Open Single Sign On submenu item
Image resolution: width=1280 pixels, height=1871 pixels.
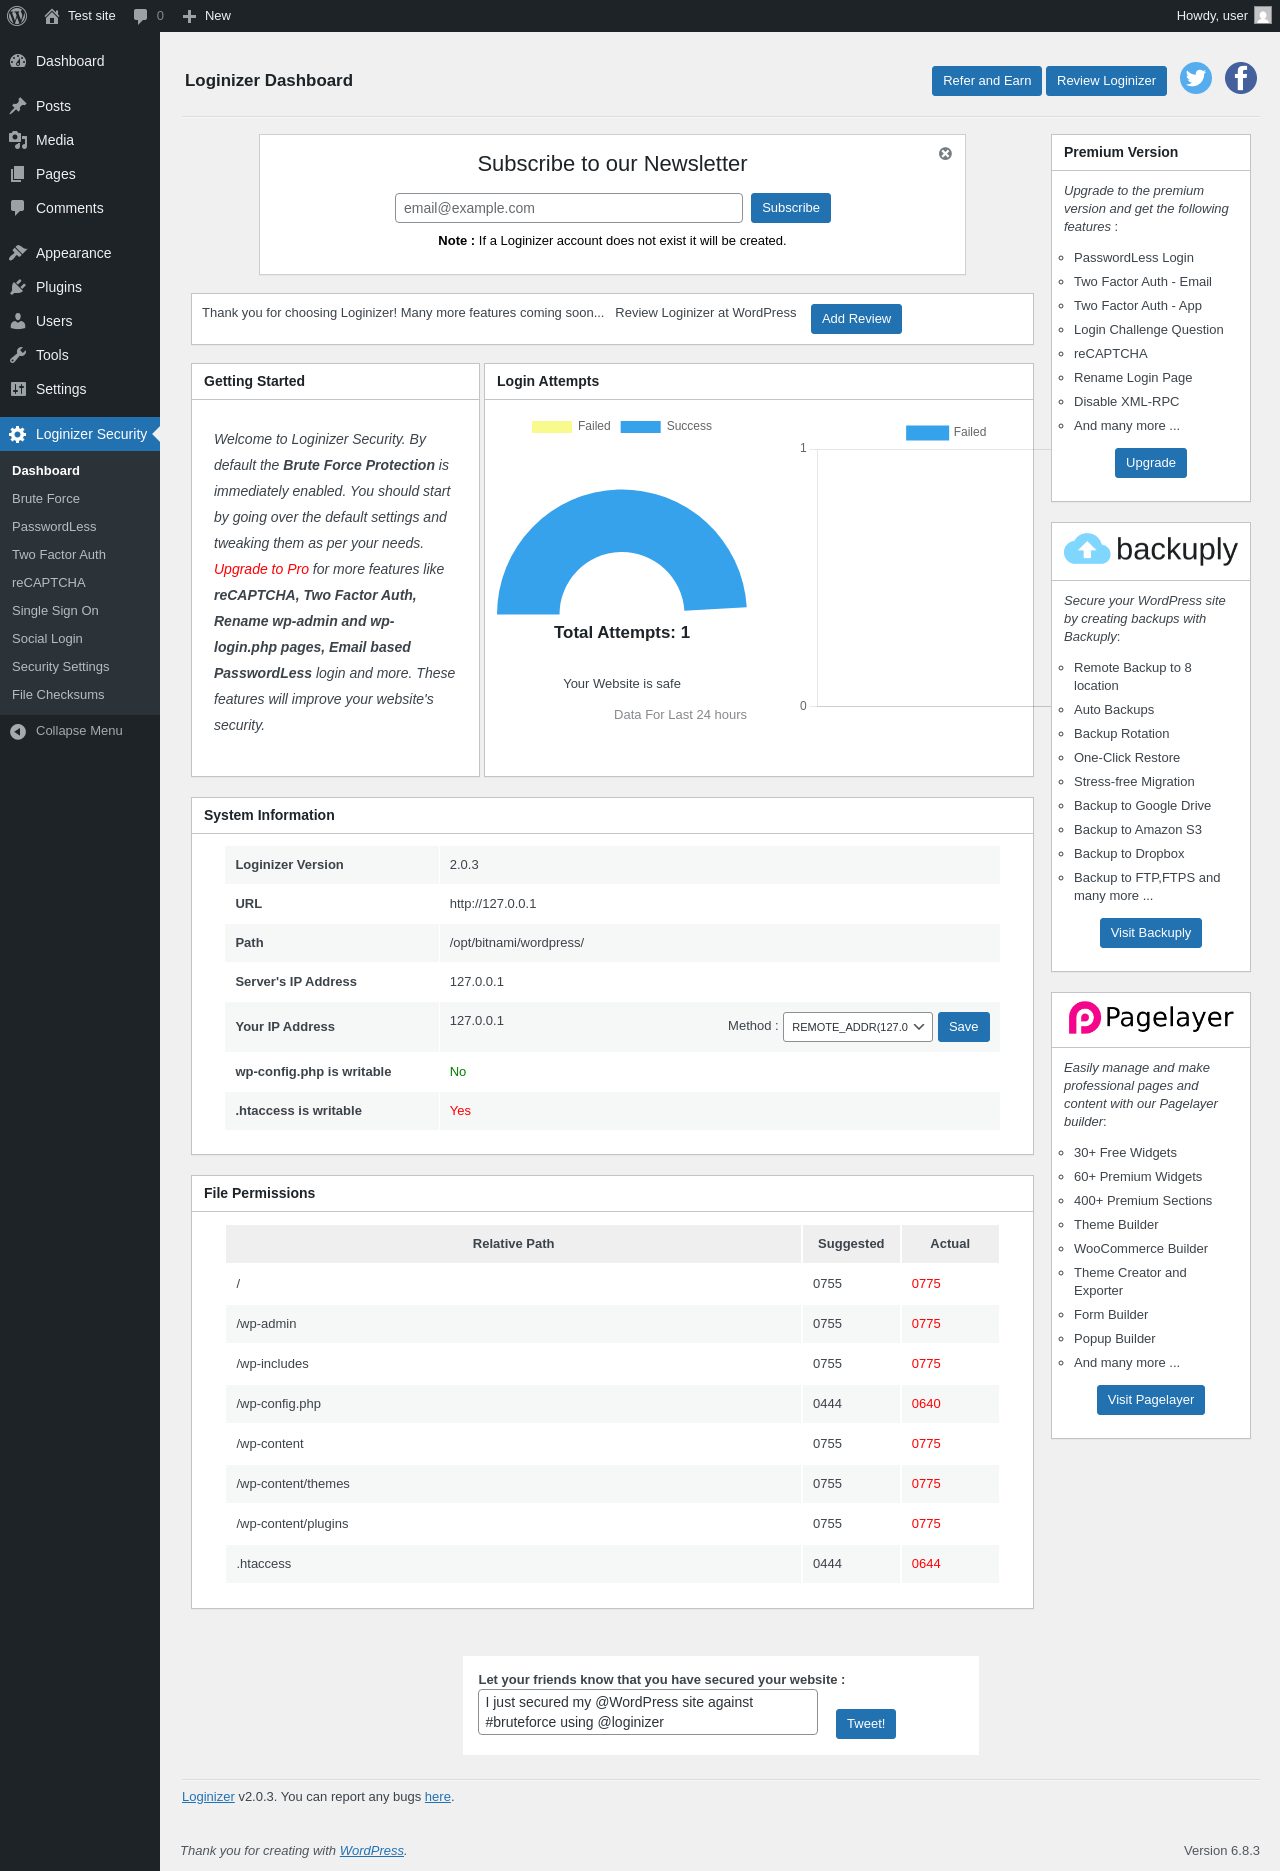(x=55, y=611)
